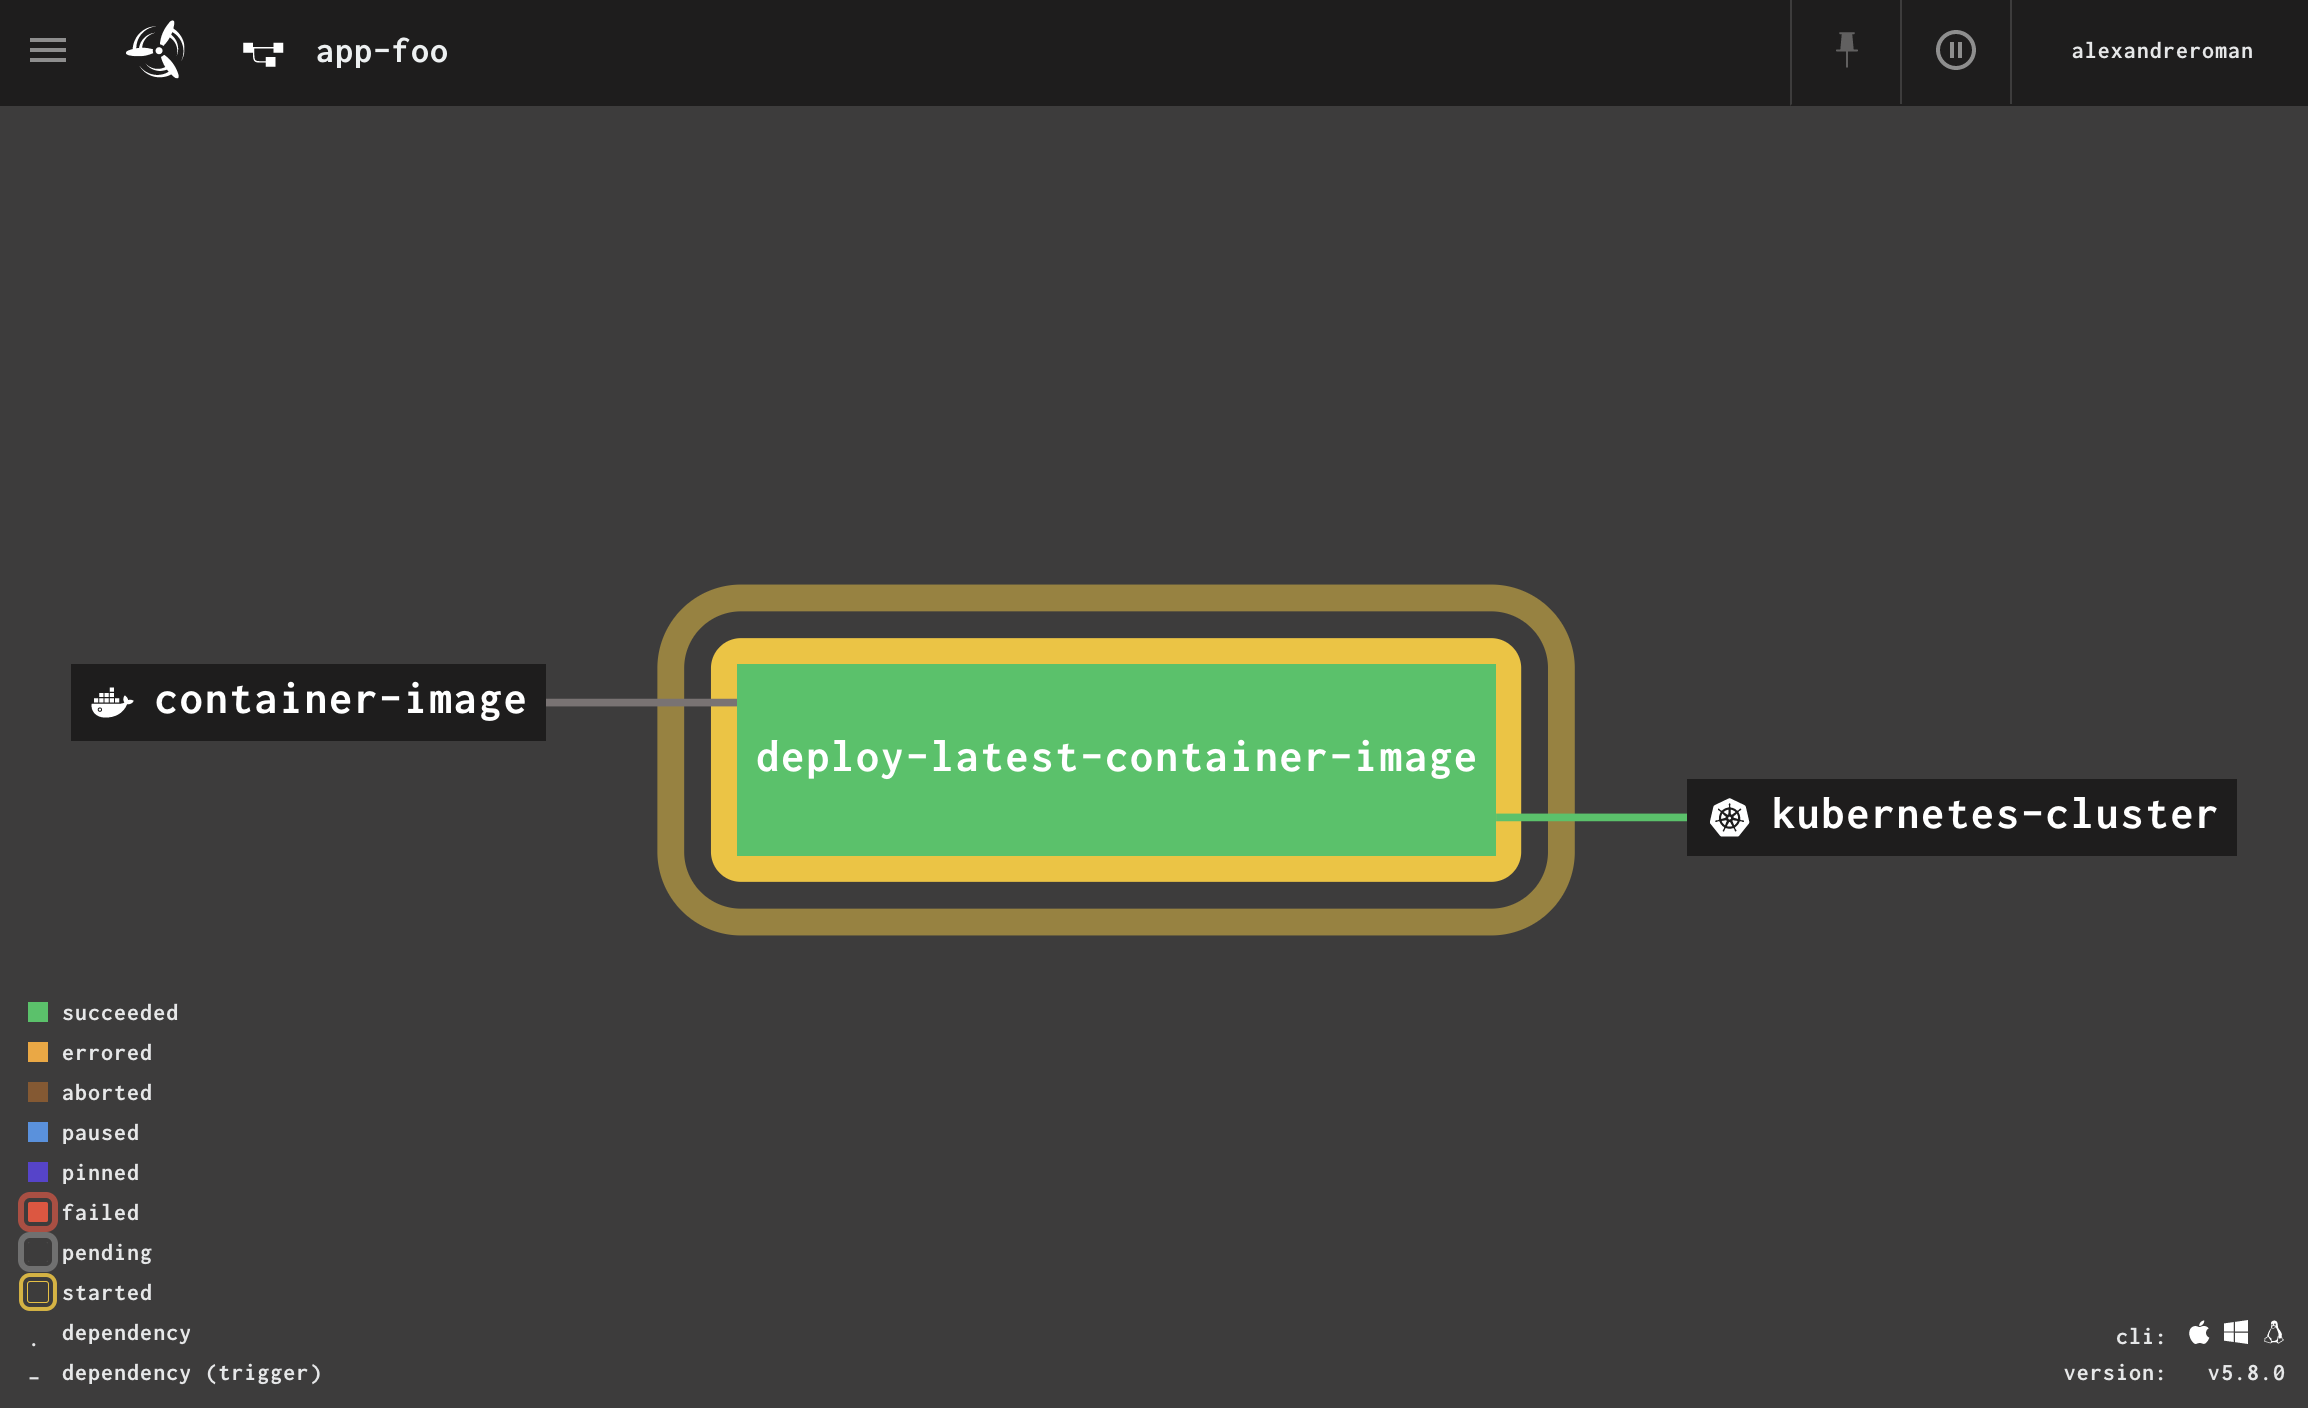Open the alexandreroman user menu
The image size is (2308, 1408).
pyautogui.click(x=2161, y=51)
